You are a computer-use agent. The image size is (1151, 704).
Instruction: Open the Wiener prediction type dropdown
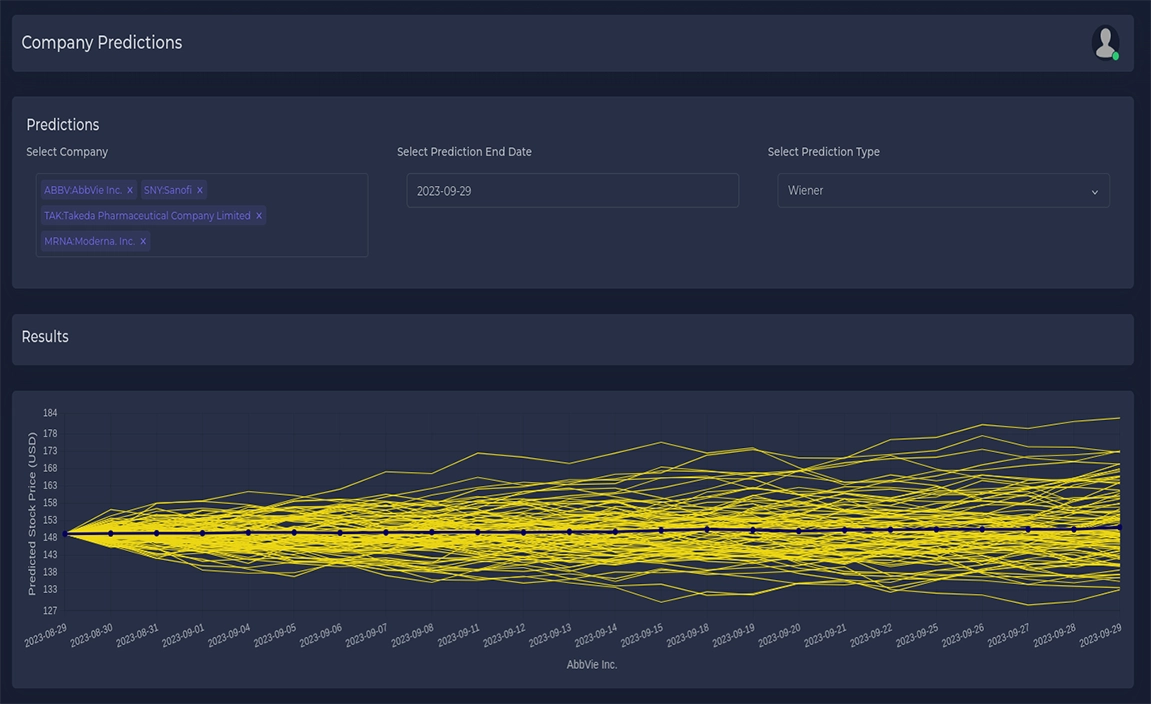click(942, 190)
